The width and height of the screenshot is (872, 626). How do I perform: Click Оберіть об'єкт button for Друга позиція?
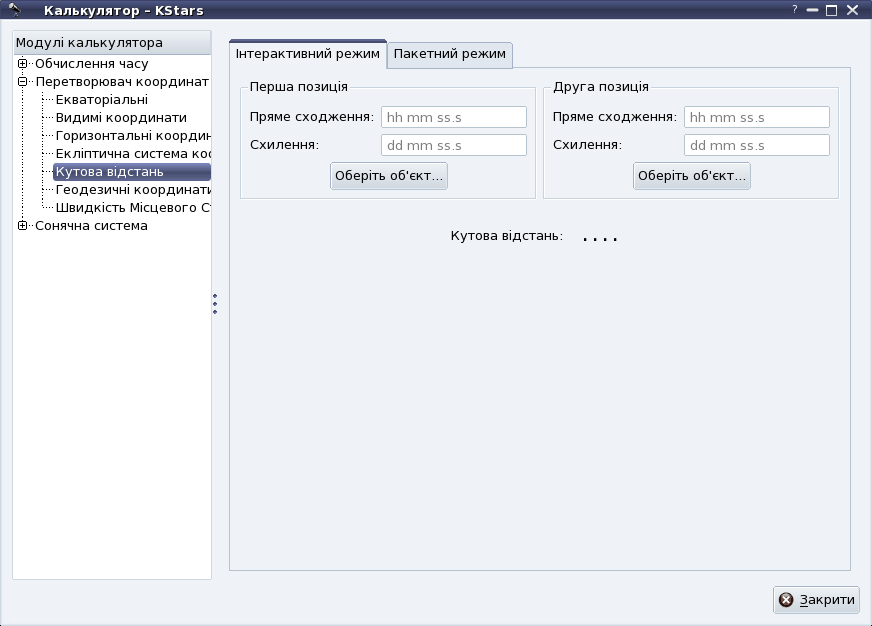click(692, 176)
